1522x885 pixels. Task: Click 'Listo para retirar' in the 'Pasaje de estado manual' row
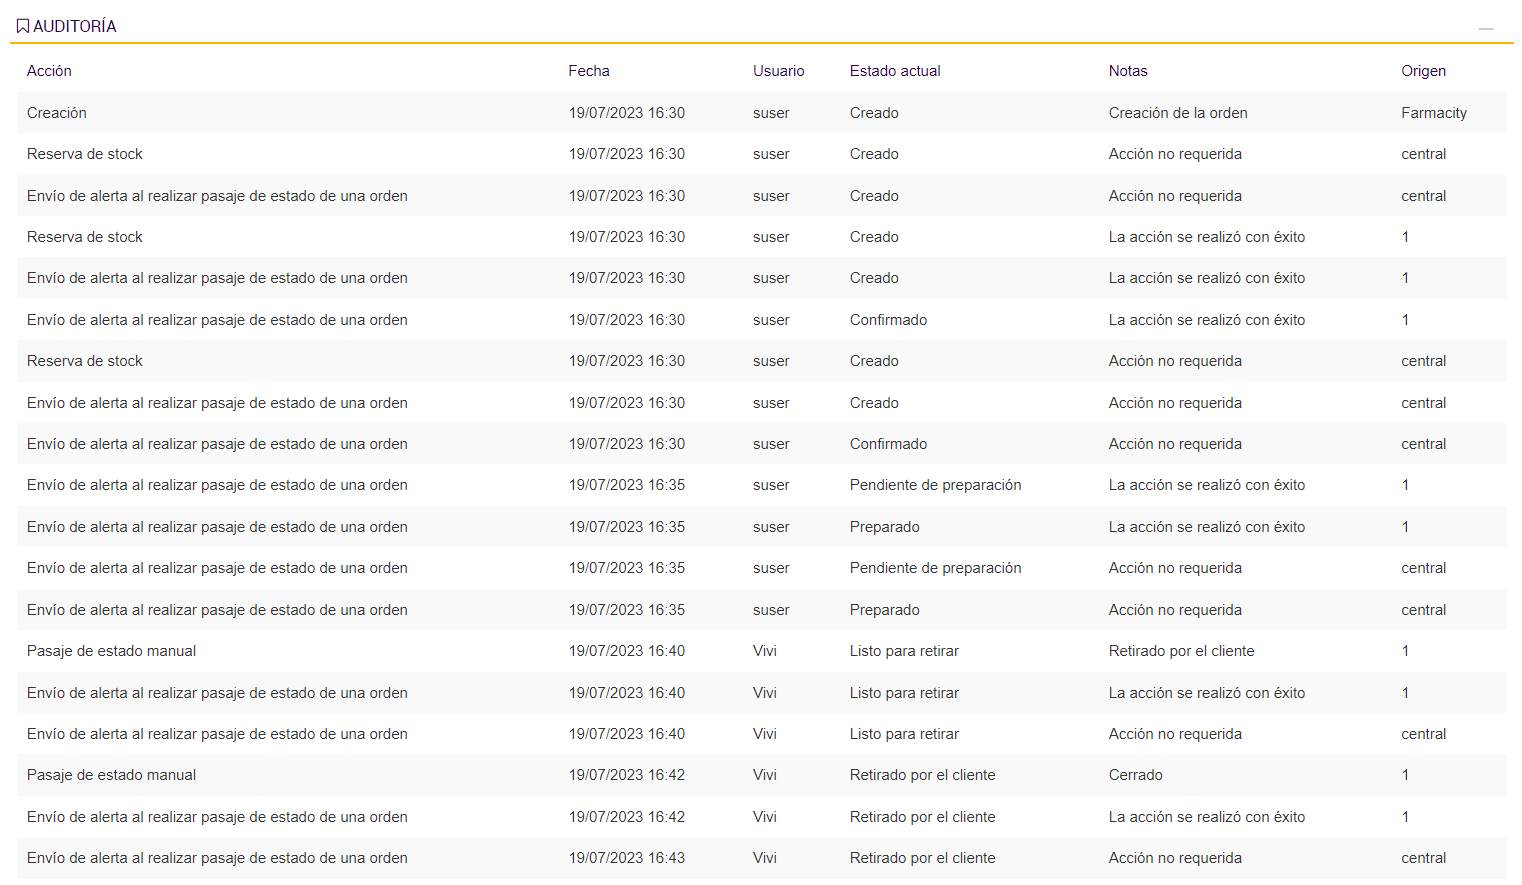904,651
